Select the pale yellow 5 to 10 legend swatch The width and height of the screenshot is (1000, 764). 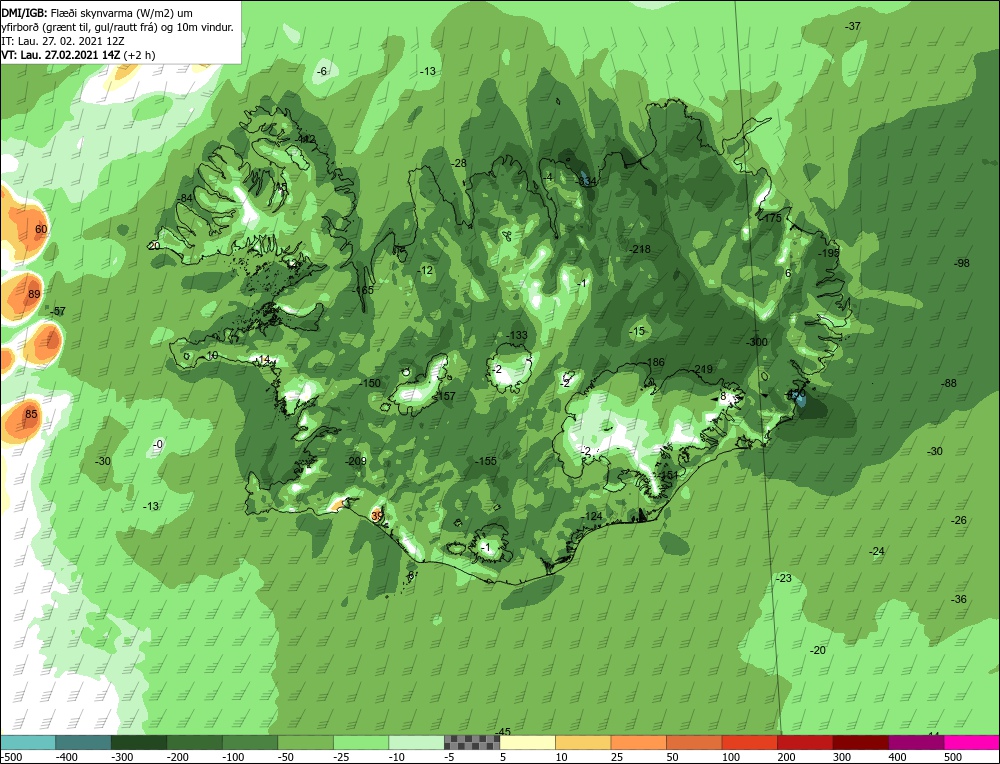(527, 742)
